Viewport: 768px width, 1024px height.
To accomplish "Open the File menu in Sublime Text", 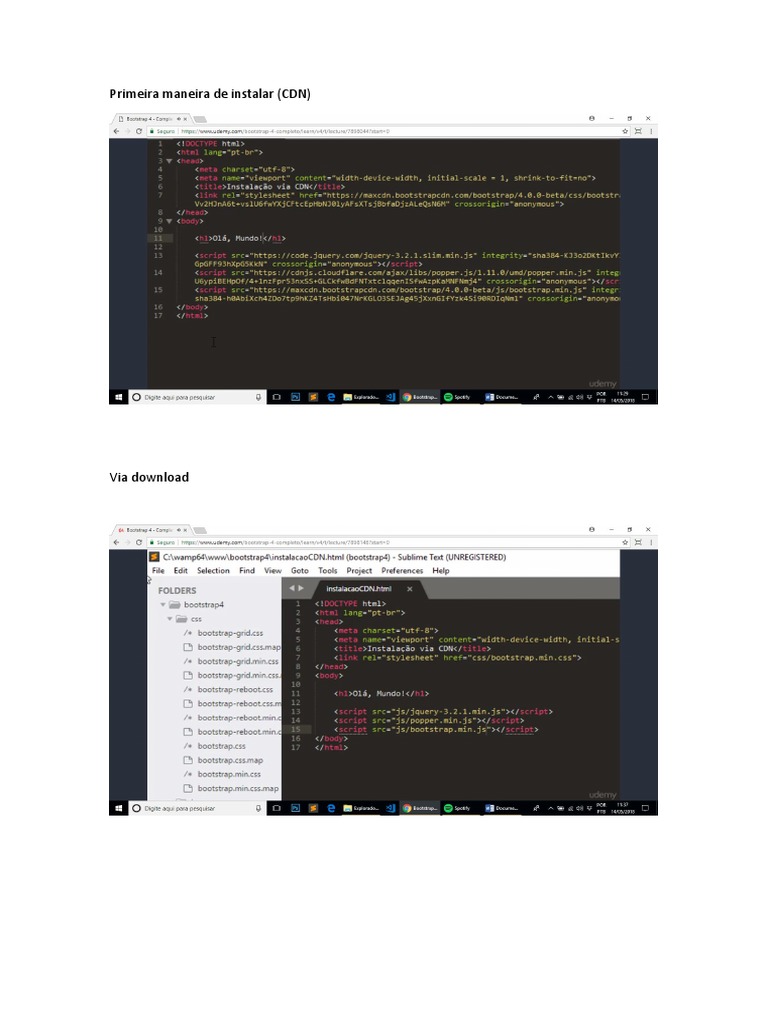I will click(x=158, y=570).
